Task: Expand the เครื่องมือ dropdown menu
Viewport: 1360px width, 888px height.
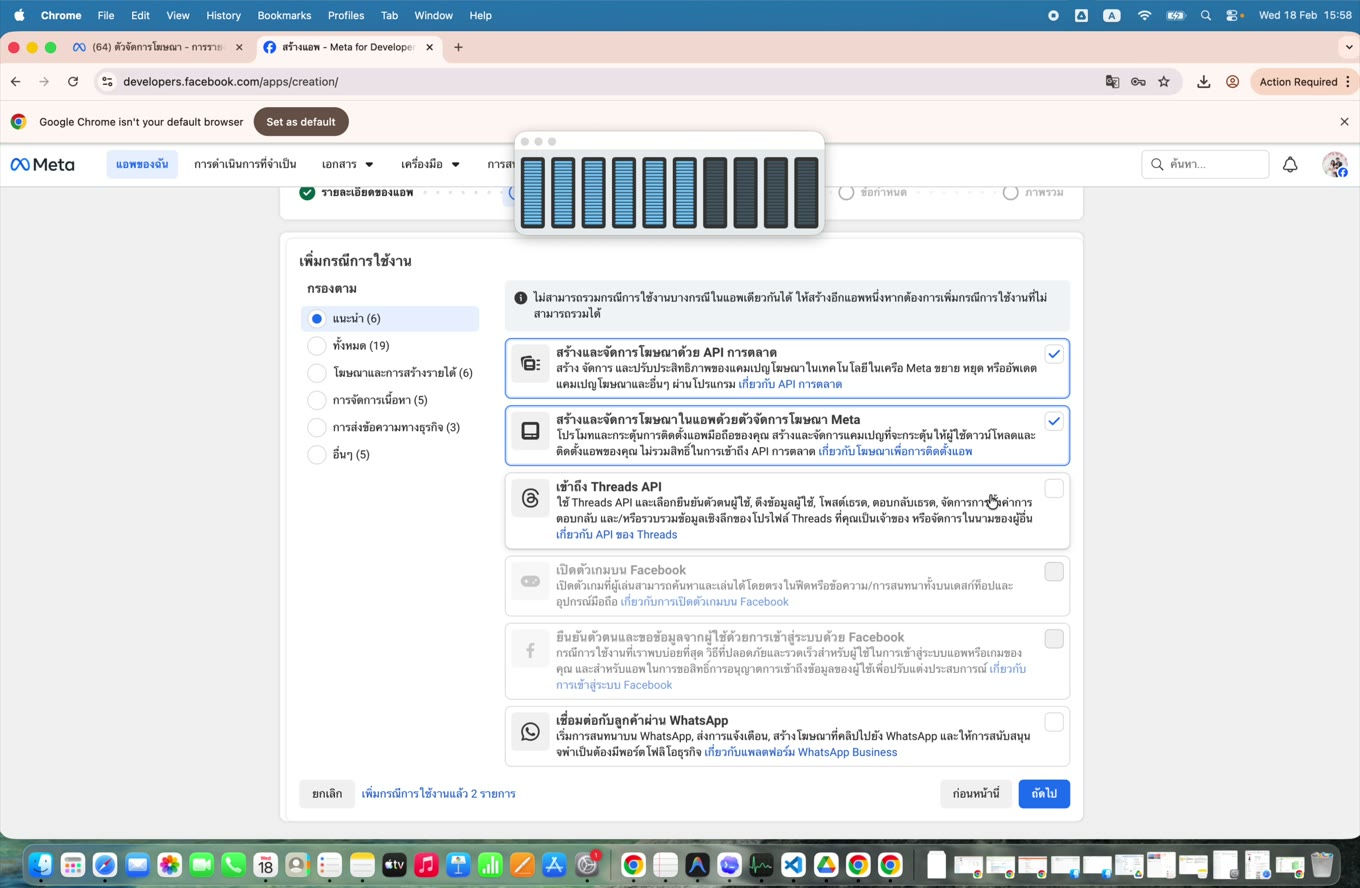Action: [x=430, y=164]
